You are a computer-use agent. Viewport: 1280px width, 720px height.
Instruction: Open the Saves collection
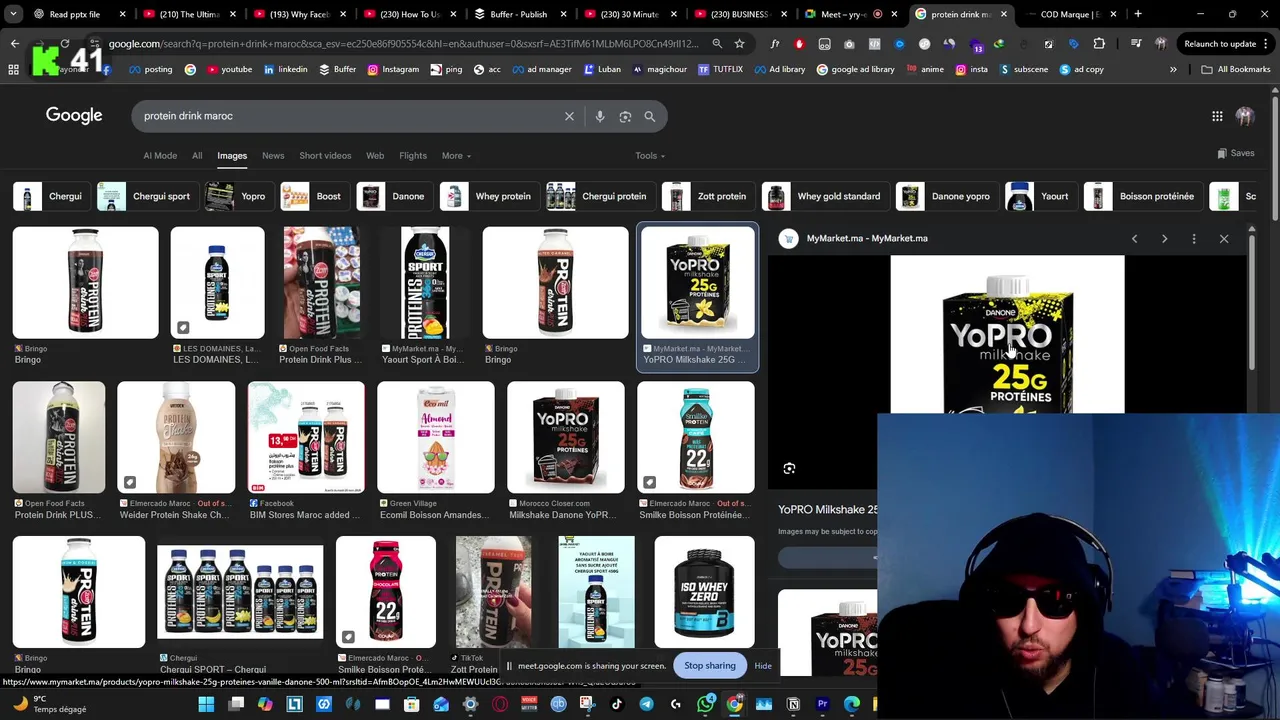click(1236, 153)
